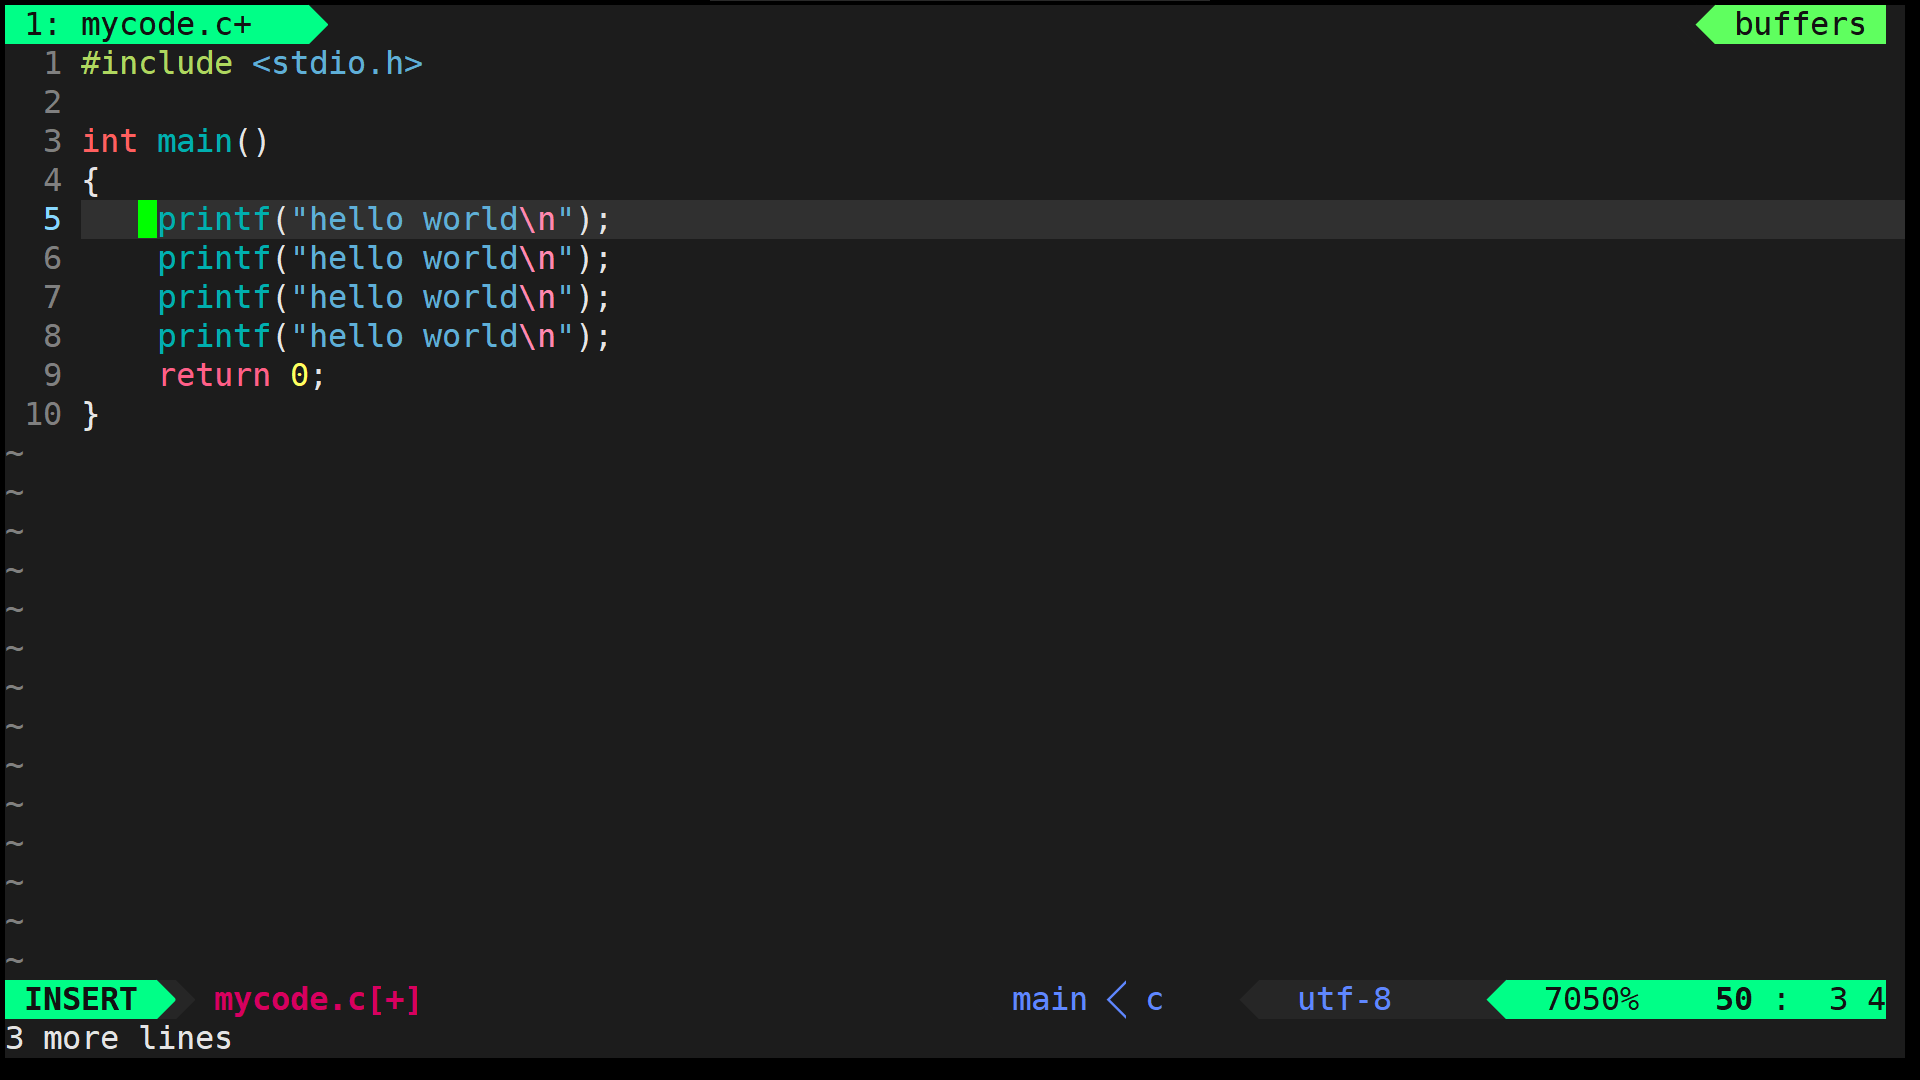This screenshot has width=1920, height=1080.
Task: Click the 7050% percentage indicator
Action: [x=1591, y=999]
